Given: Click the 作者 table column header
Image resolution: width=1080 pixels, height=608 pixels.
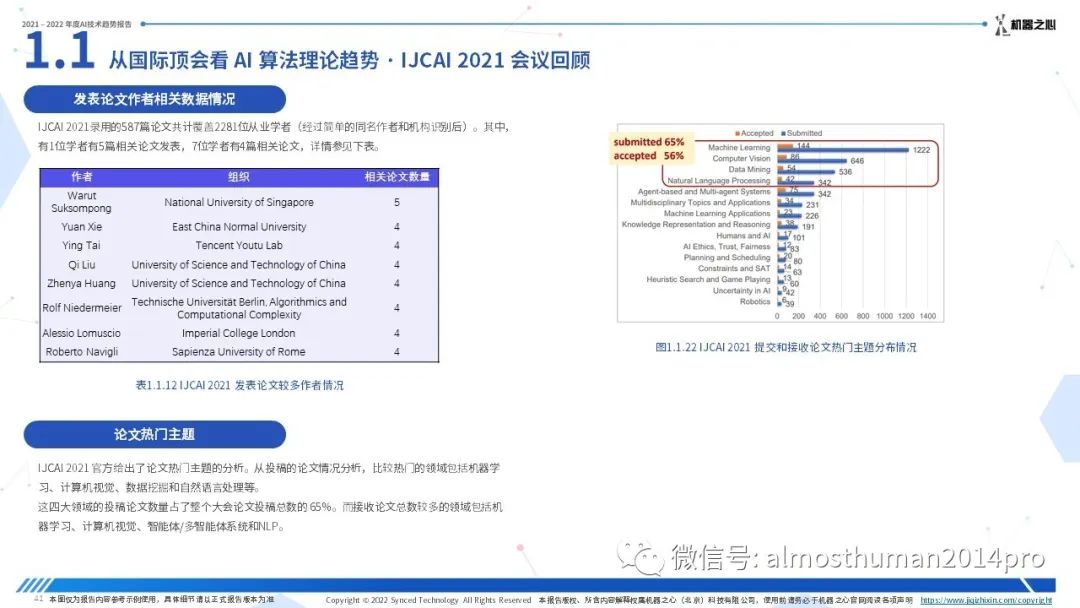Looking at the screenshot, I should (x=81, y=178).
